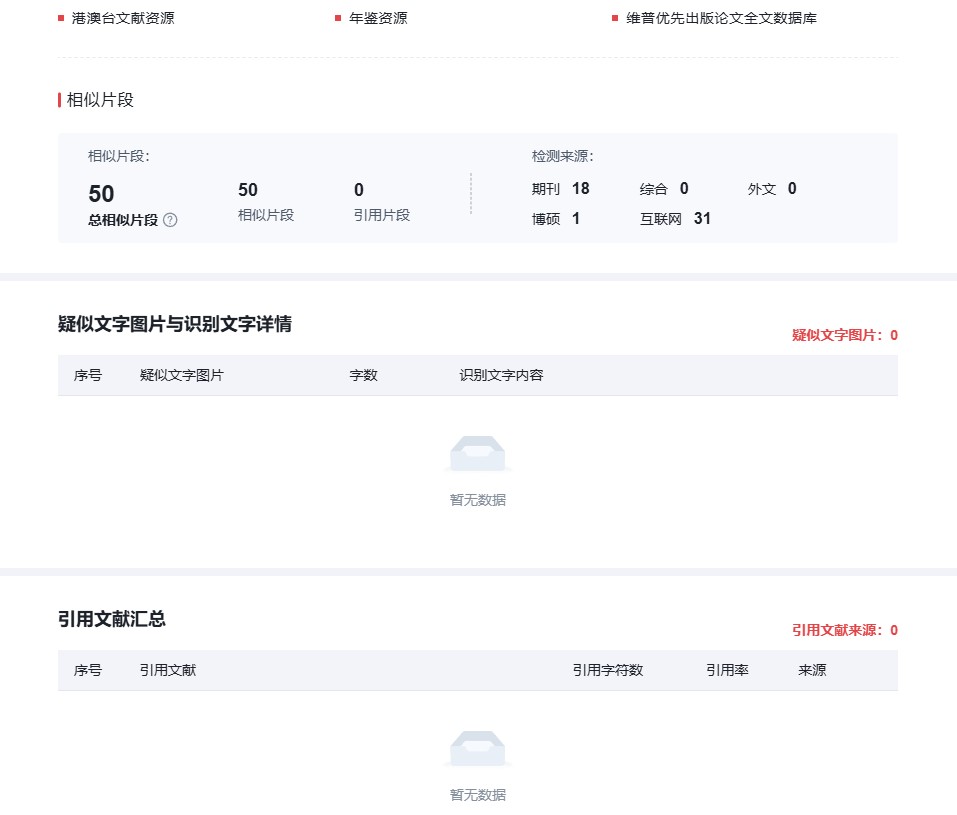
Task: Click the 博硕 1 detection source
Action: [x=556, y=218]
